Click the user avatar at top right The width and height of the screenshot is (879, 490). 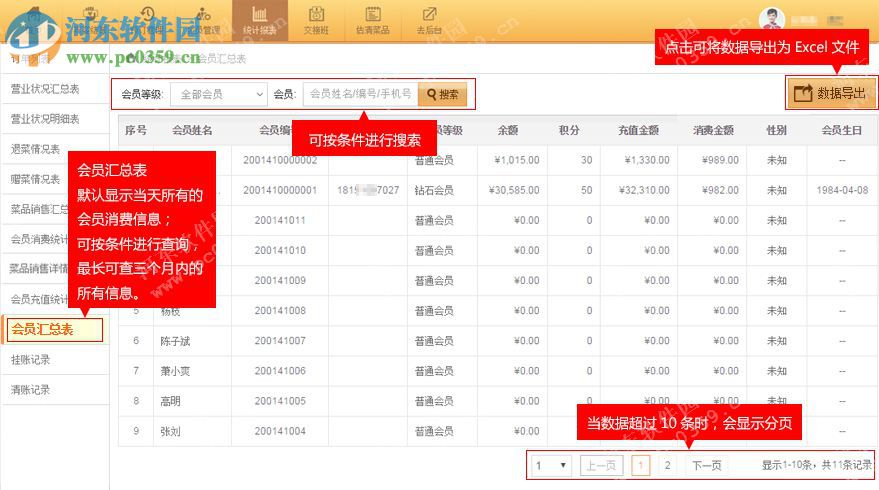coord(772,20)
